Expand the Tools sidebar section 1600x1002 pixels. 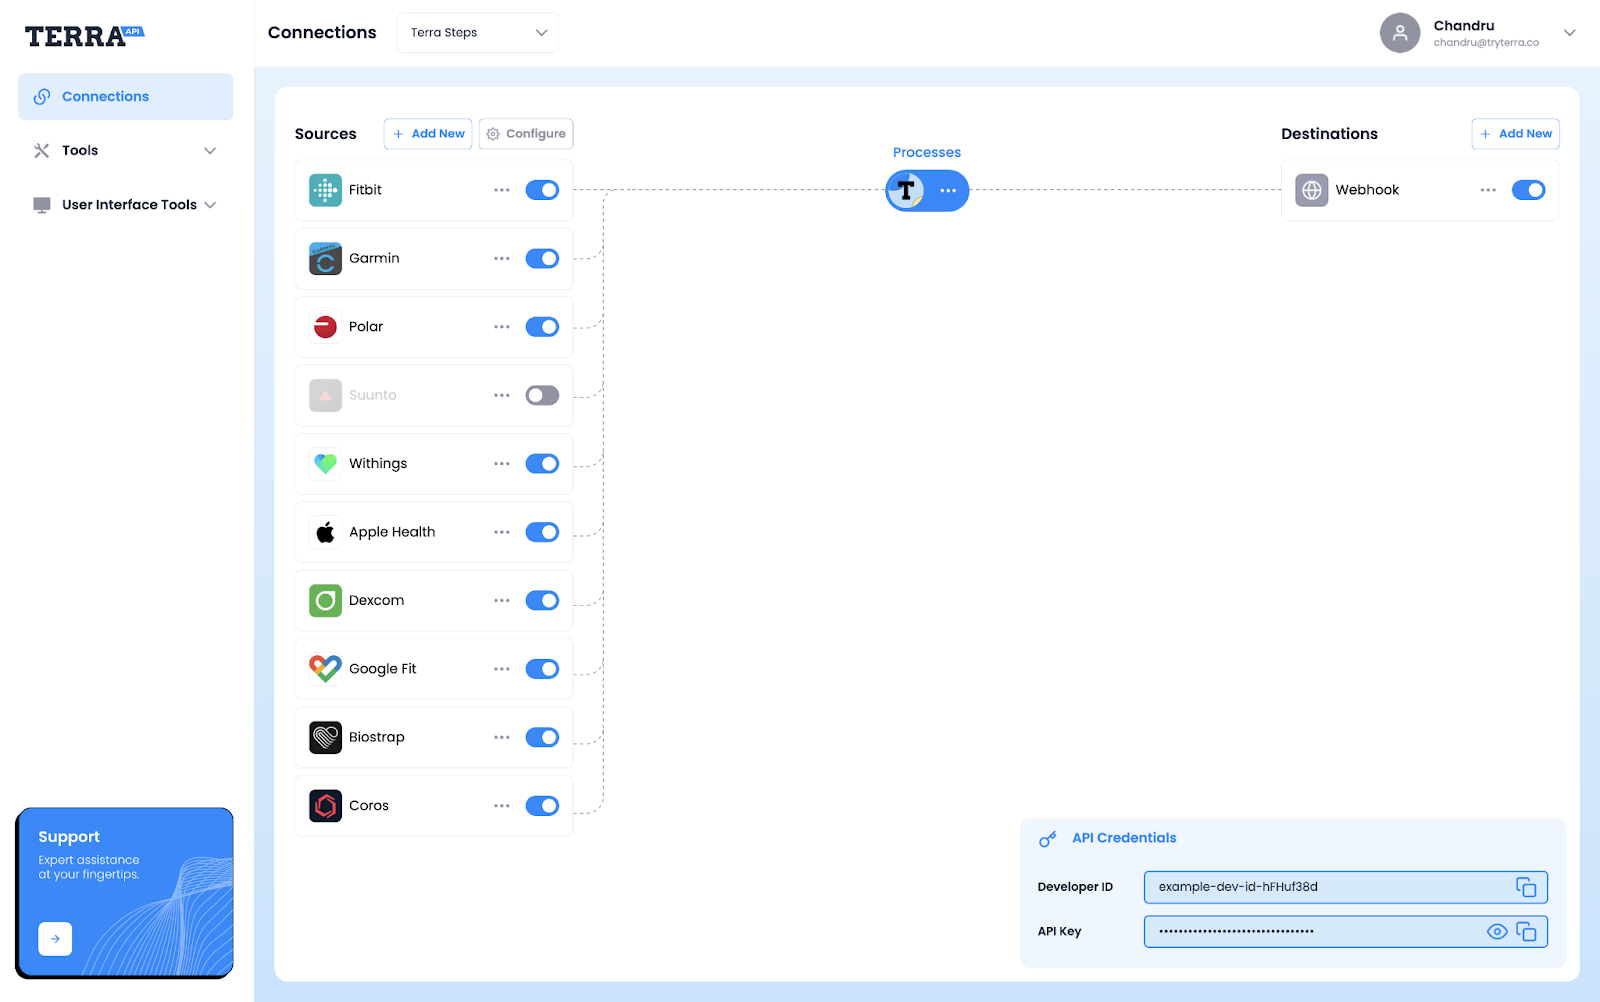pos(124,150)
